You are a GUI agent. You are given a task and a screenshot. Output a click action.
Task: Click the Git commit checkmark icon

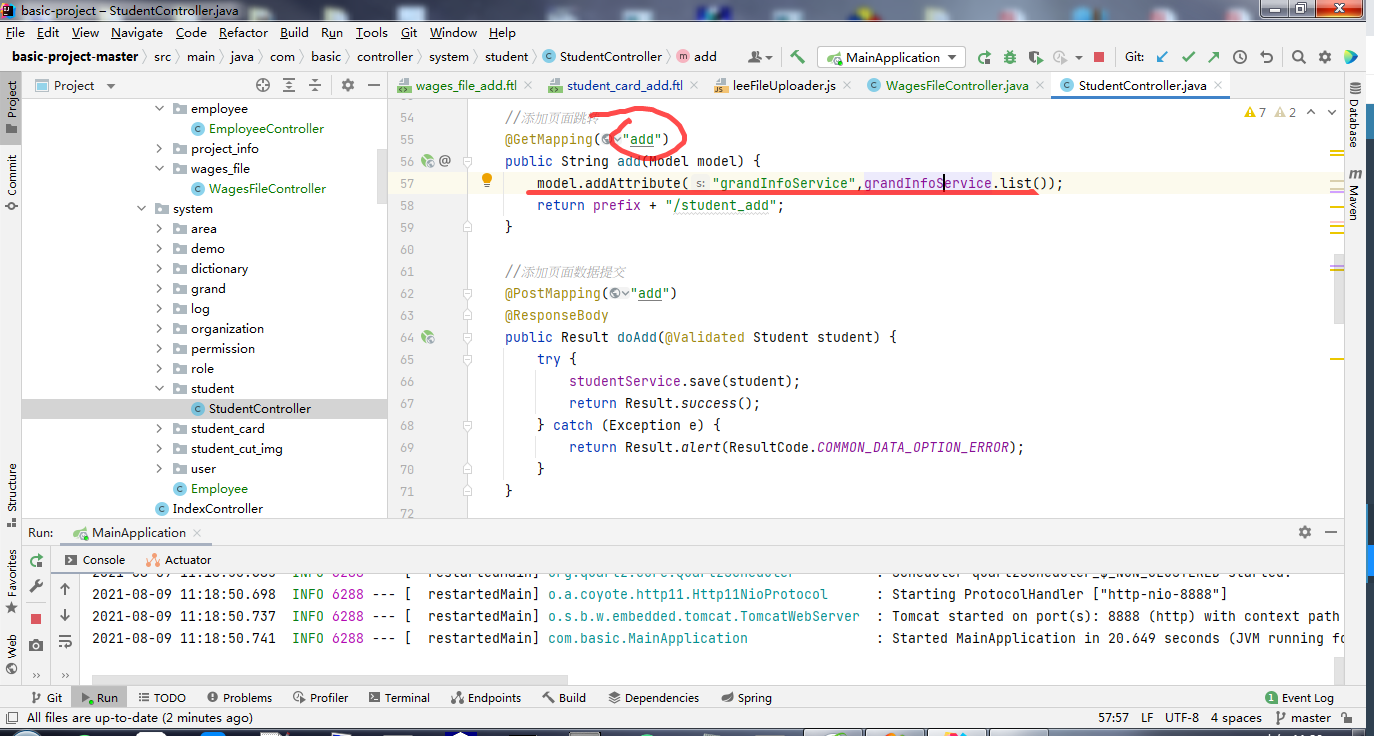click(x=1188, y=57)
